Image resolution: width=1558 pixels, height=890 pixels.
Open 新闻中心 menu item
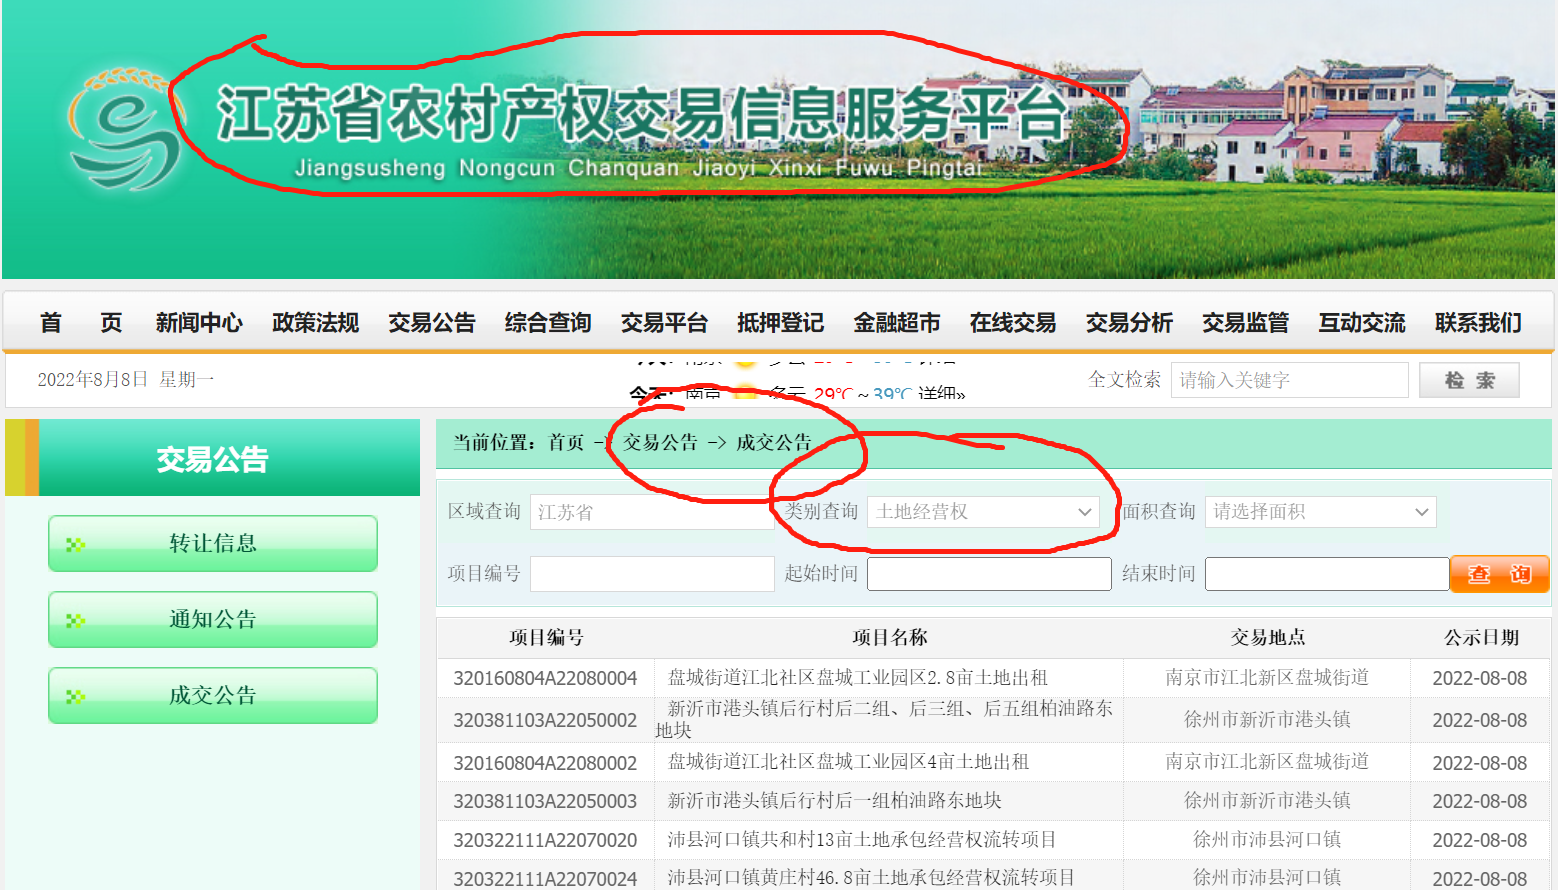pyautogui.click(x=199, y=322)
